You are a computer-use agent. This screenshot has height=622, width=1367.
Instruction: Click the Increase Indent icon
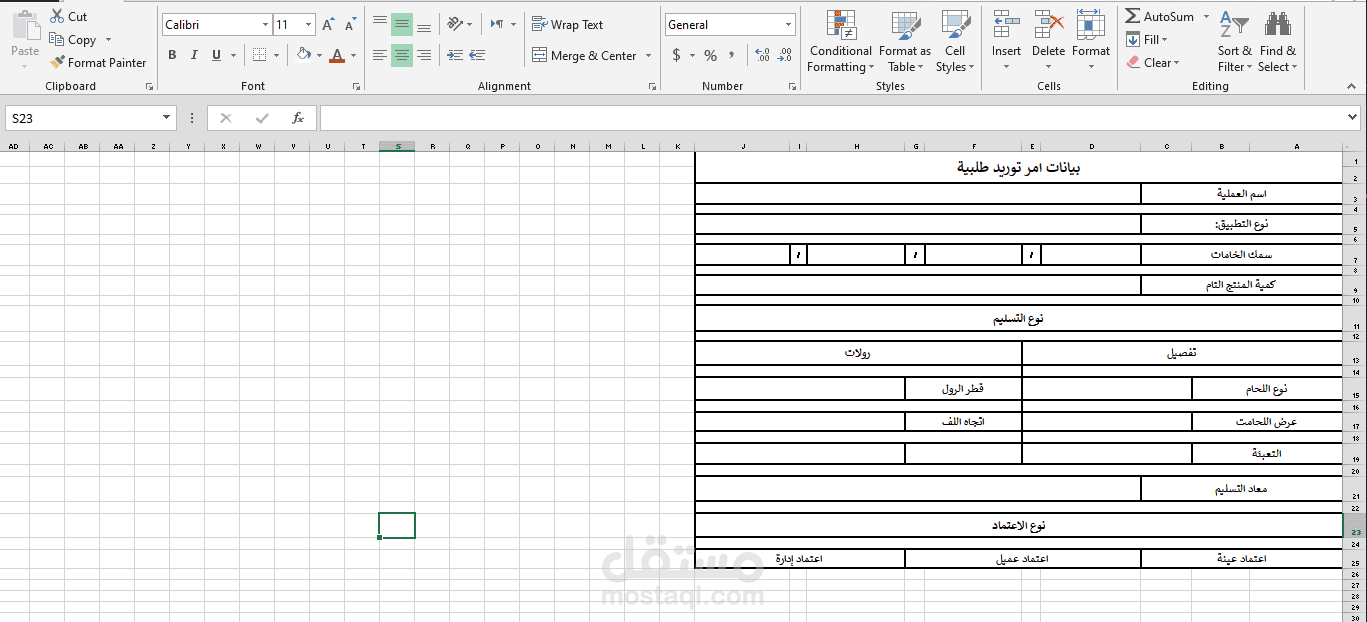pyautogui.click(x=477, y=55)
